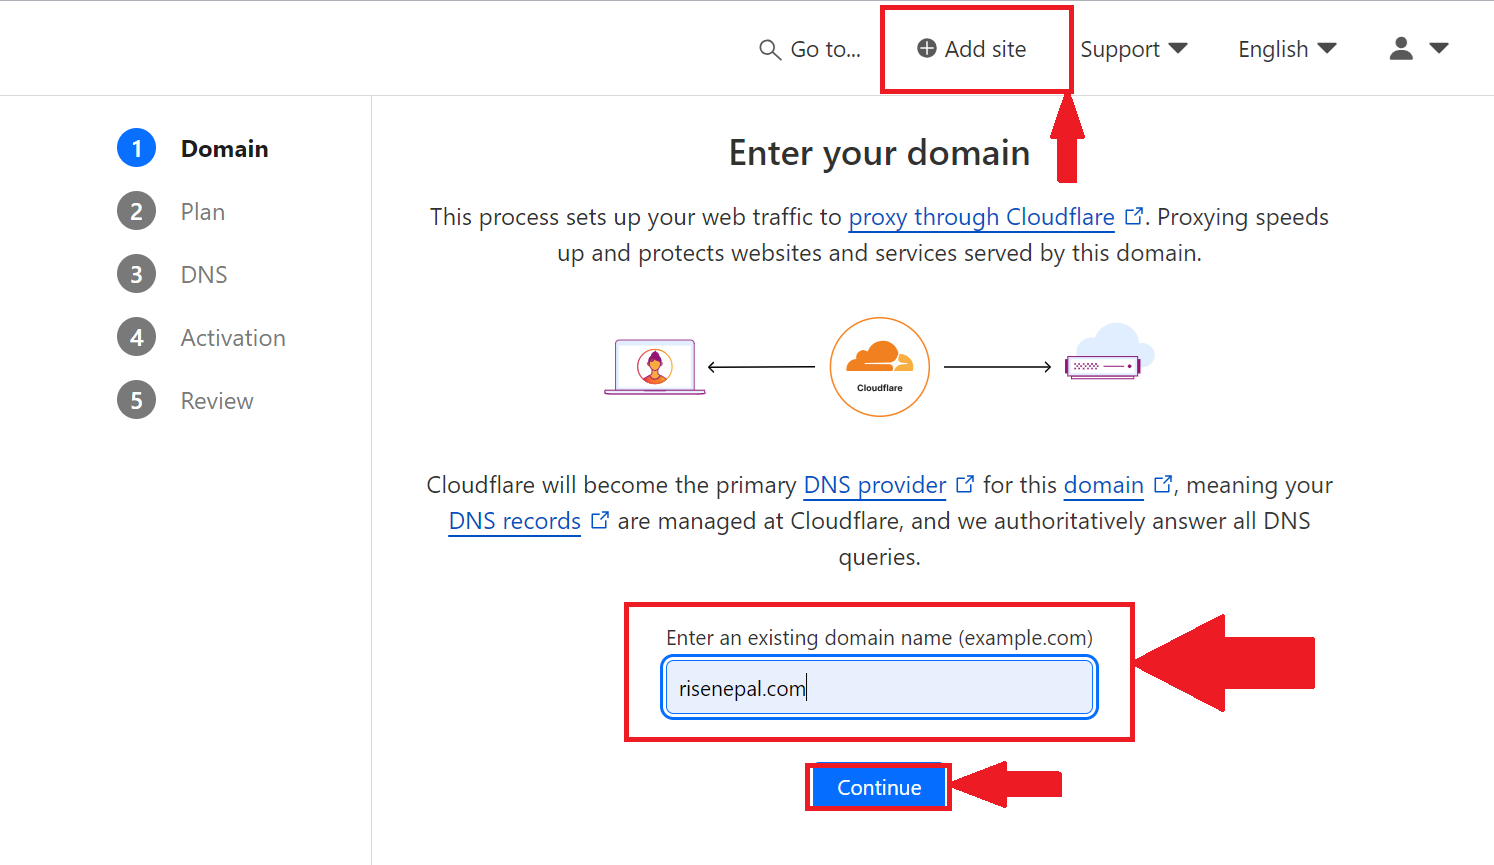Viewport: 1494px width, 865px height.
Task: Click the plus icon on Add site
Action: pyautogui.click(x=926, y=48)
